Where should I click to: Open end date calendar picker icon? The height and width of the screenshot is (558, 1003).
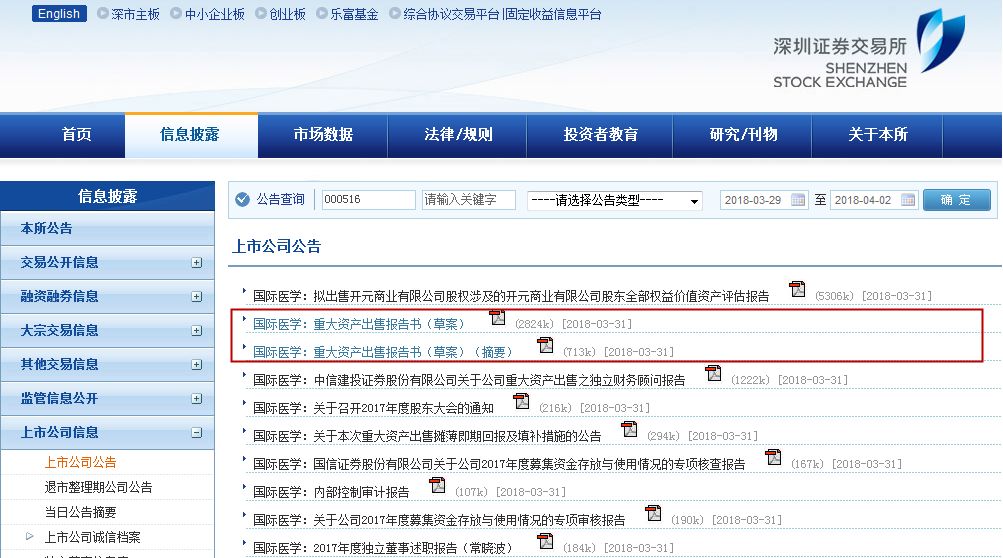(x=908, y=200)
